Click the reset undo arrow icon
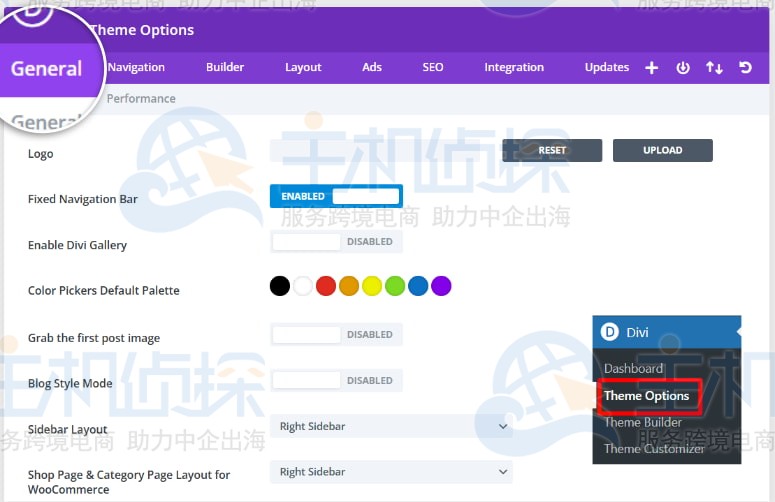Image resolution: width=775 pixels, height=502 pixels. click(745, 68)
